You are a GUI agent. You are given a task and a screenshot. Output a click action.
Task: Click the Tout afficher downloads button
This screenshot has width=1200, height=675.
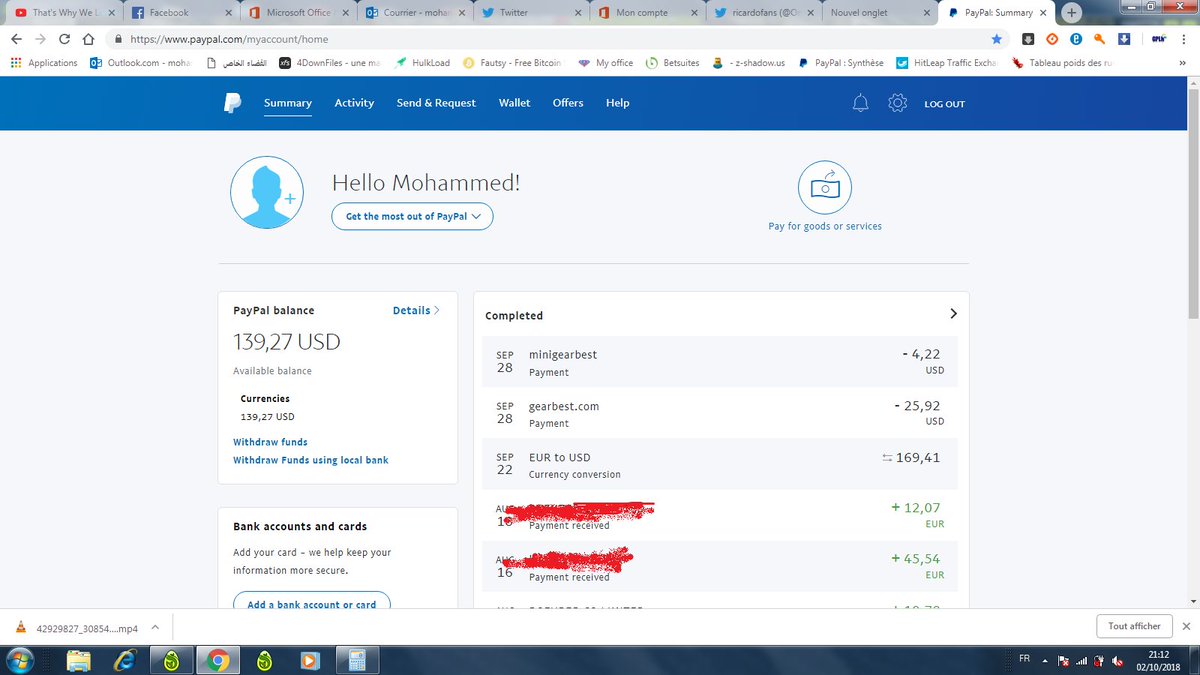[x=1135, y=626]
